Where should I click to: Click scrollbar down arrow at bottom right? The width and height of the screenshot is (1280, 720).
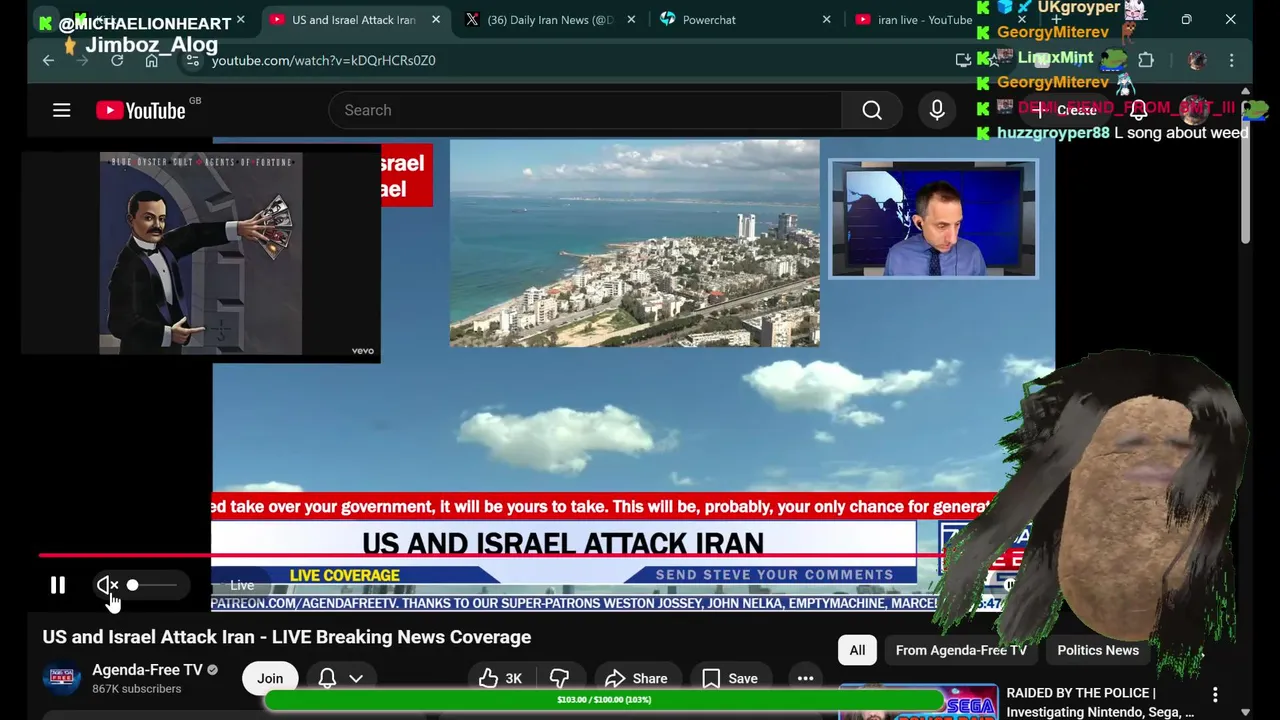point(1245,712)
